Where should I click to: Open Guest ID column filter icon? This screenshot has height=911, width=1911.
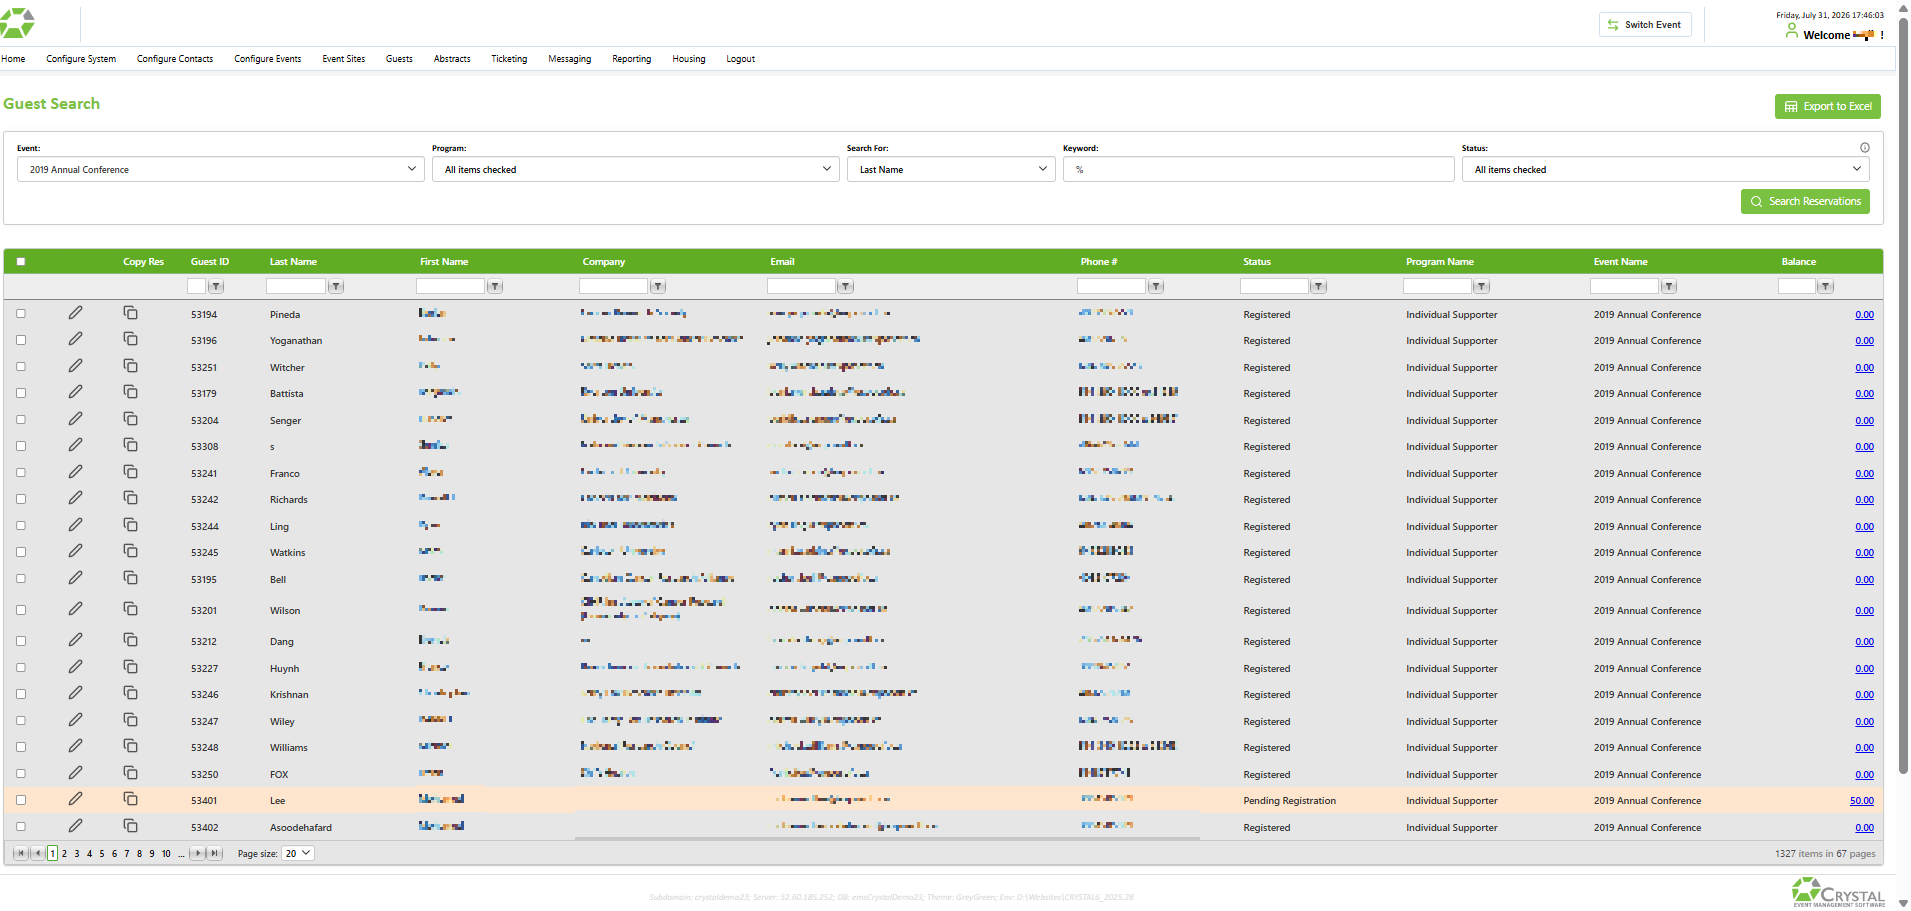coord(216,287)
